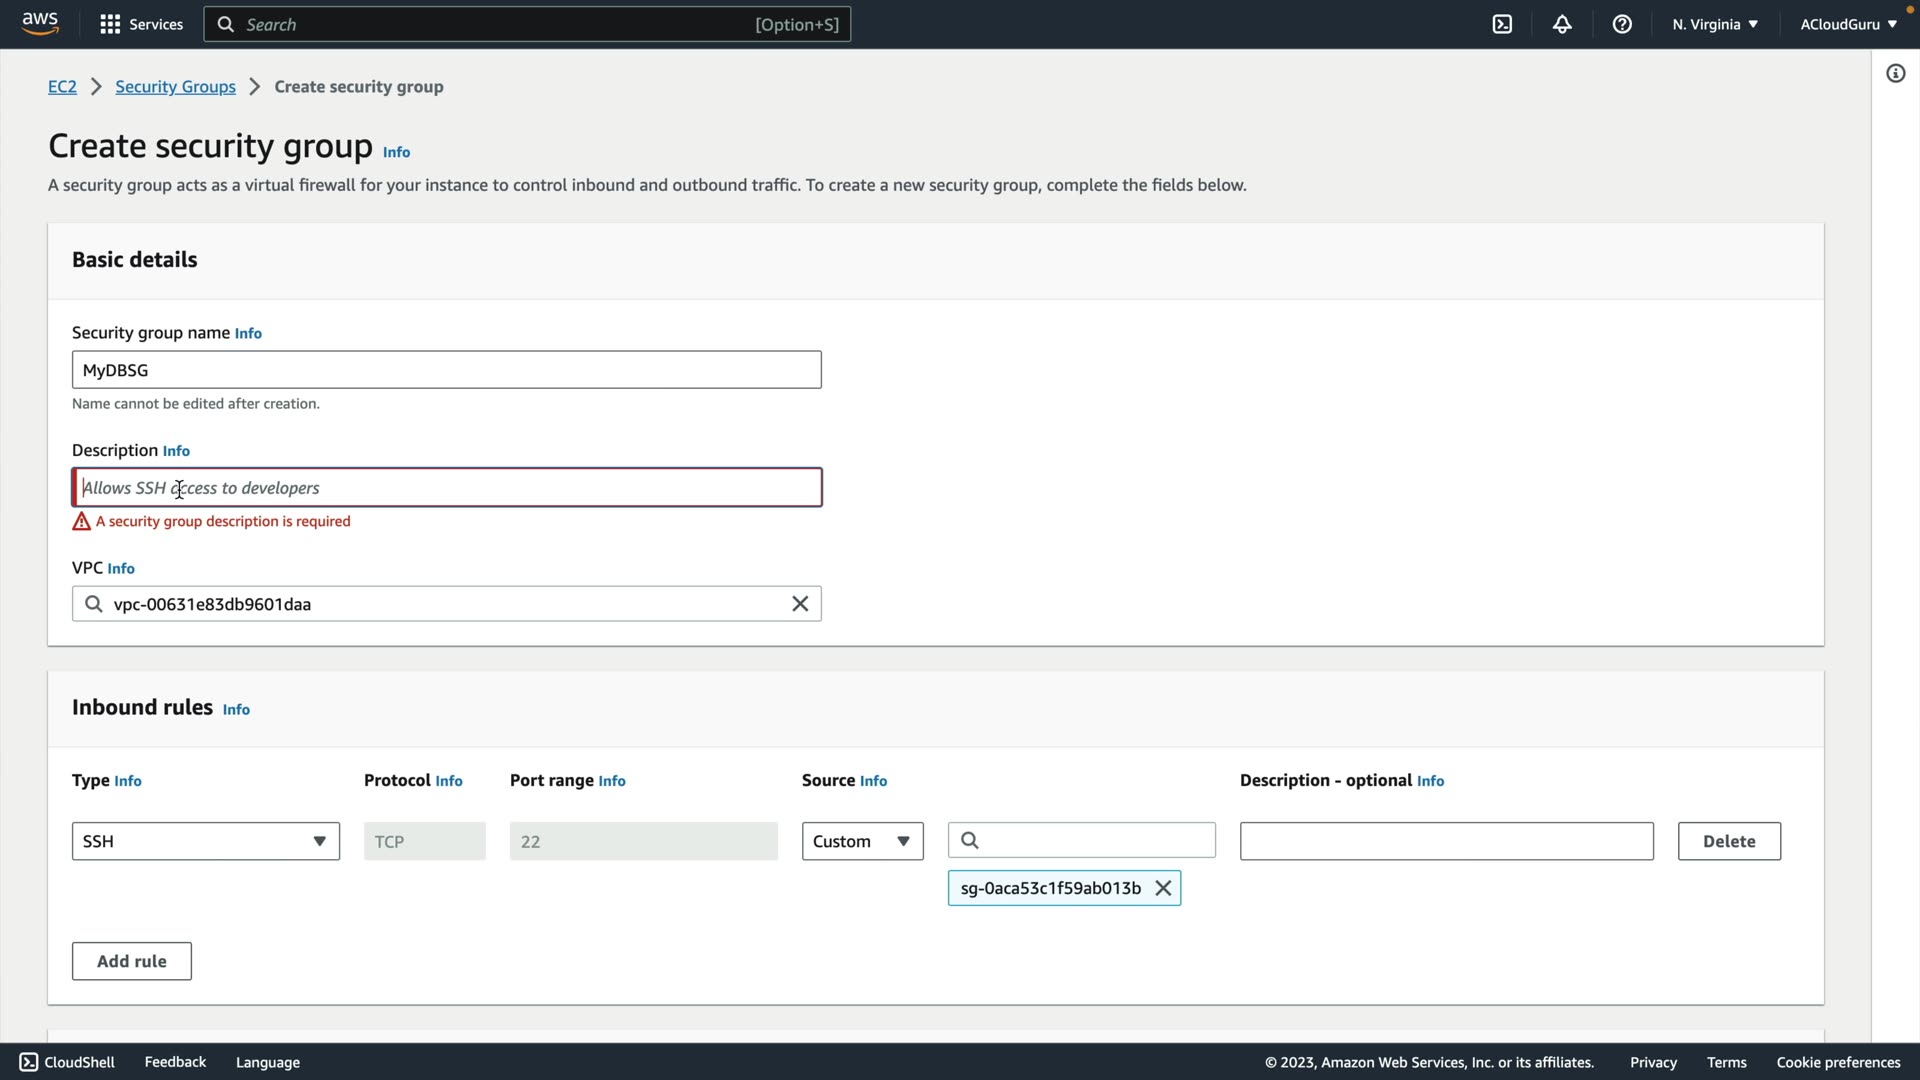Open the notifications bell

[1562, 24]
